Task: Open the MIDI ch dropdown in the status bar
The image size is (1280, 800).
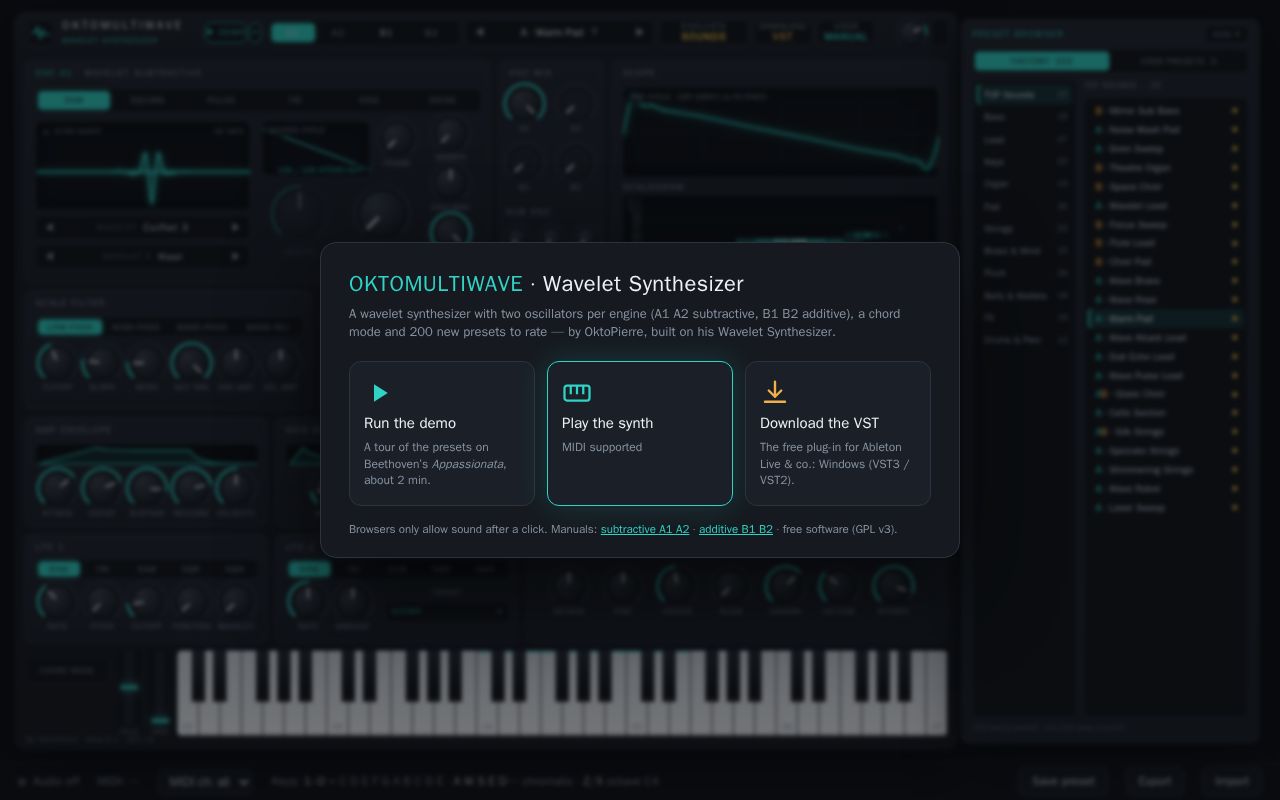Action: (208, 782)
